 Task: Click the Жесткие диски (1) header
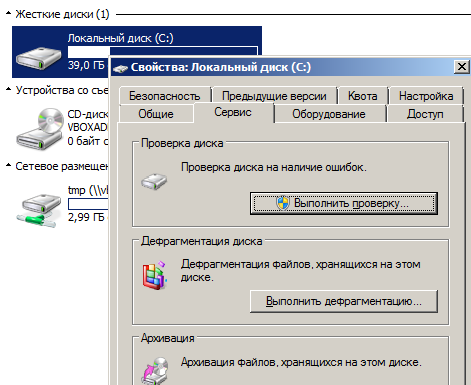coord(63,14)
